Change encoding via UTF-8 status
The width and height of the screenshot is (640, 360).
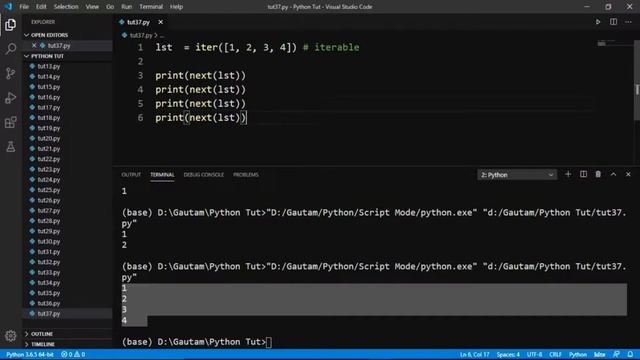pos(534,354)
